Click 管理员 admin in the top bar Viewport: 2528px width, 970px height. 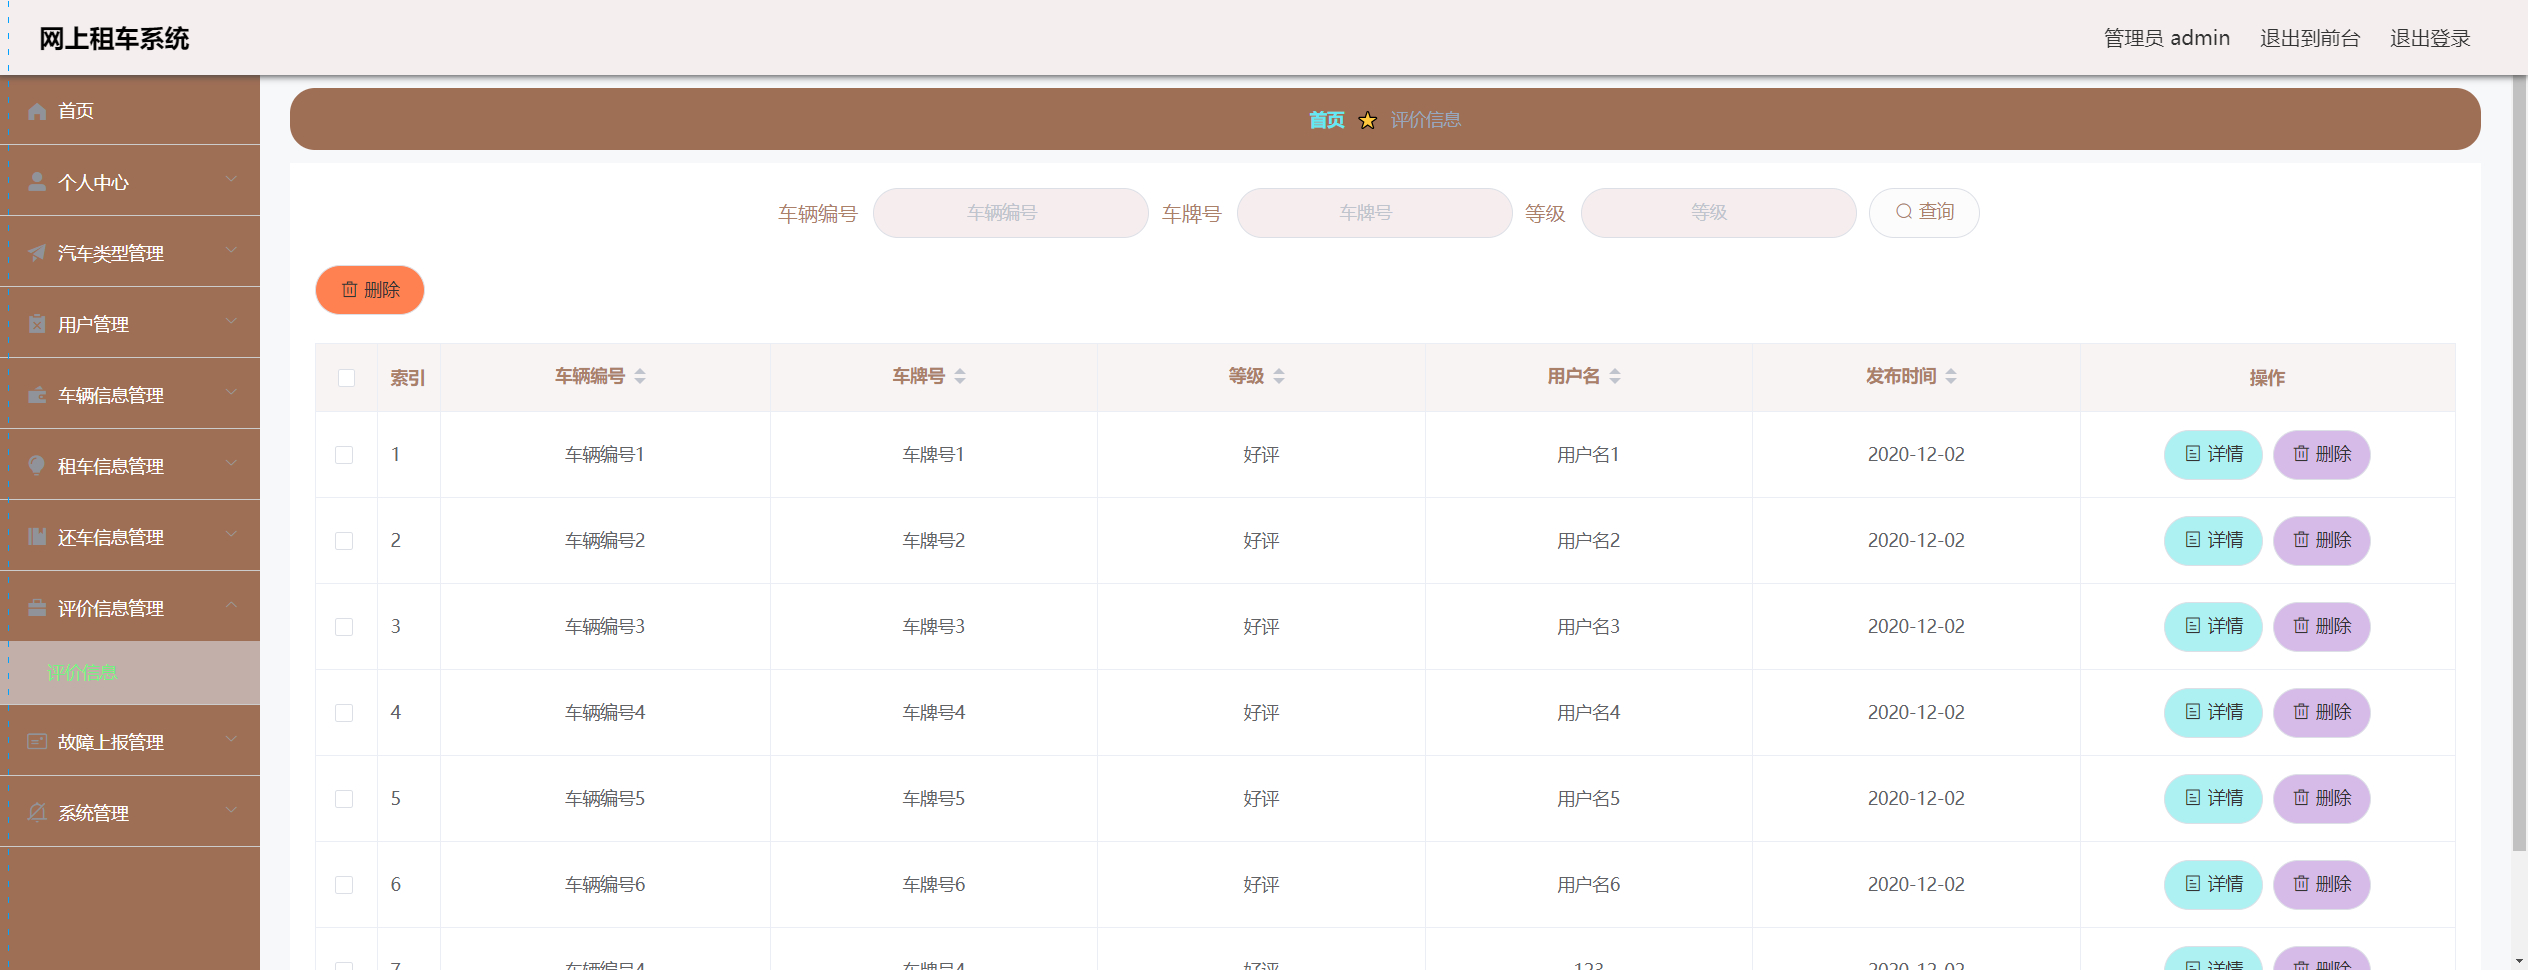tap(2167, 38)
